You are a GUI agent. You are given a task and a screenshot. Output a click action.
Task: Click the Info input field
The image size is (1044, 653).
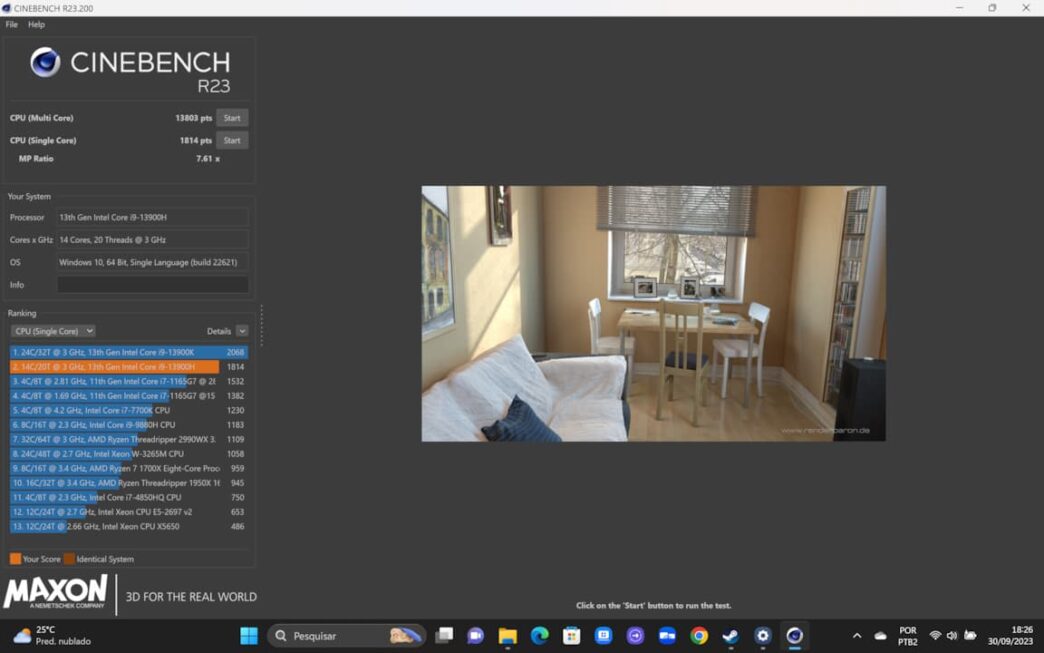pos(152,285)
